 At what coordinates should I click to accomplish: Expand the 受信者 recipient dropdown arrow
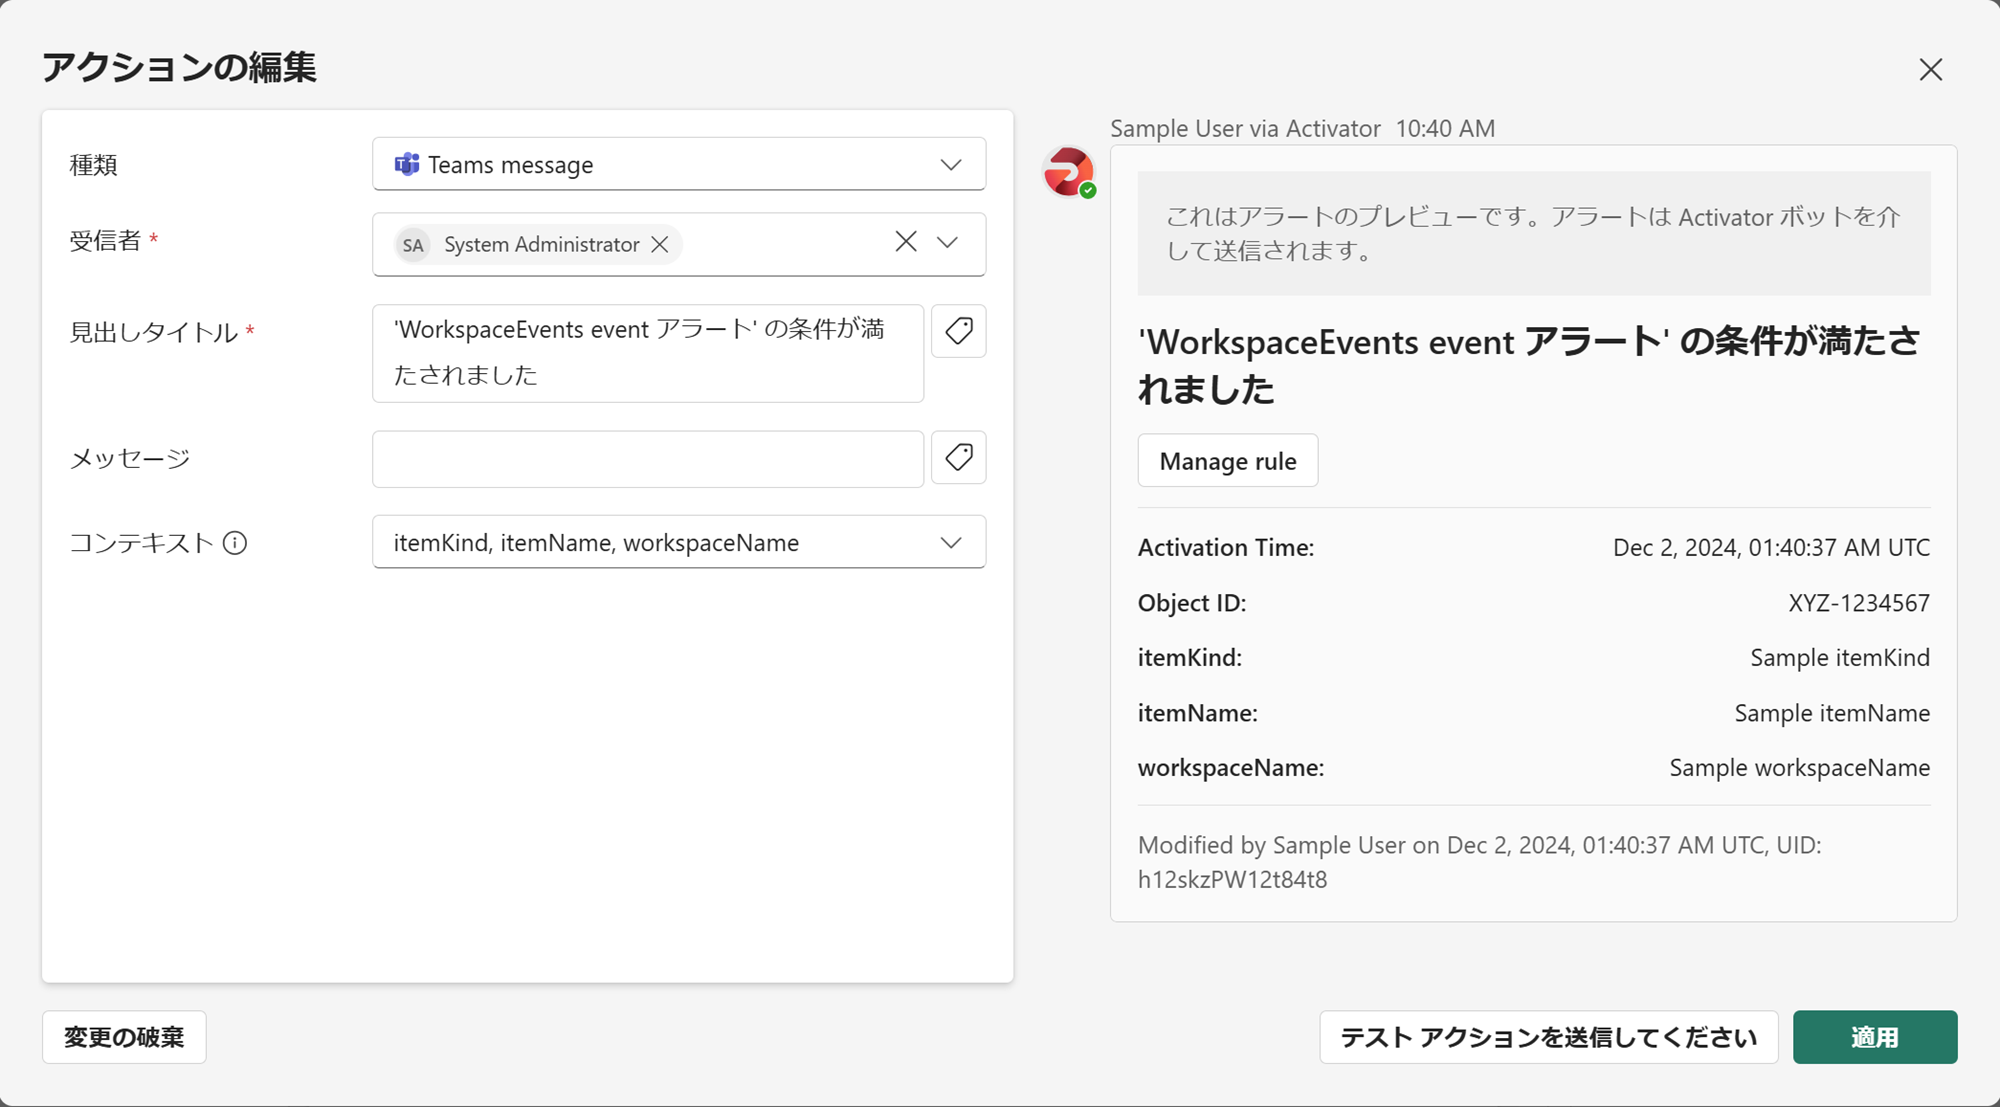(x=948, y=242)
